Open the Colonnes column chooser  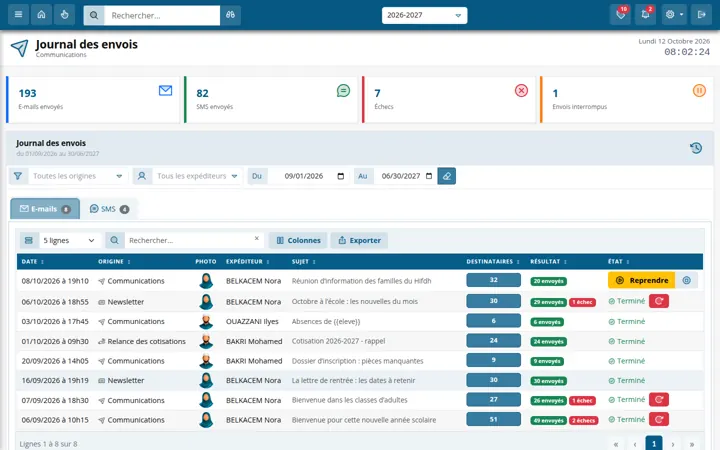click(x=298, y=240)
